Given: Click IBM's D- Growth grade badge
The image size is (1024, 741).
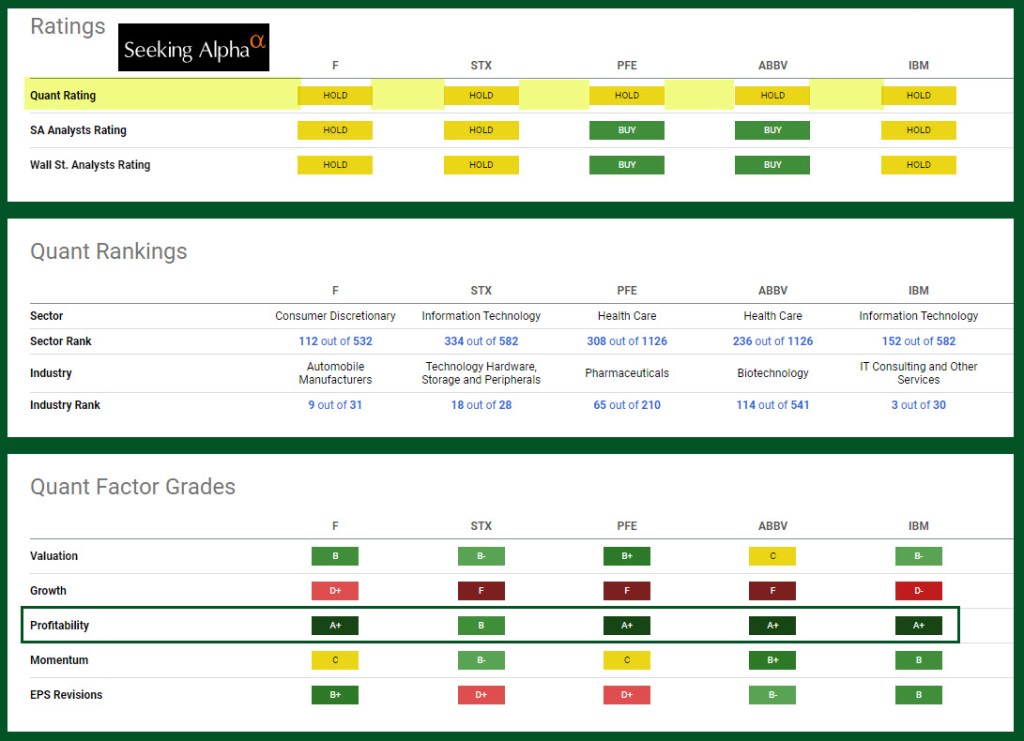Looking at the screenshot, I should click(918, 591).
